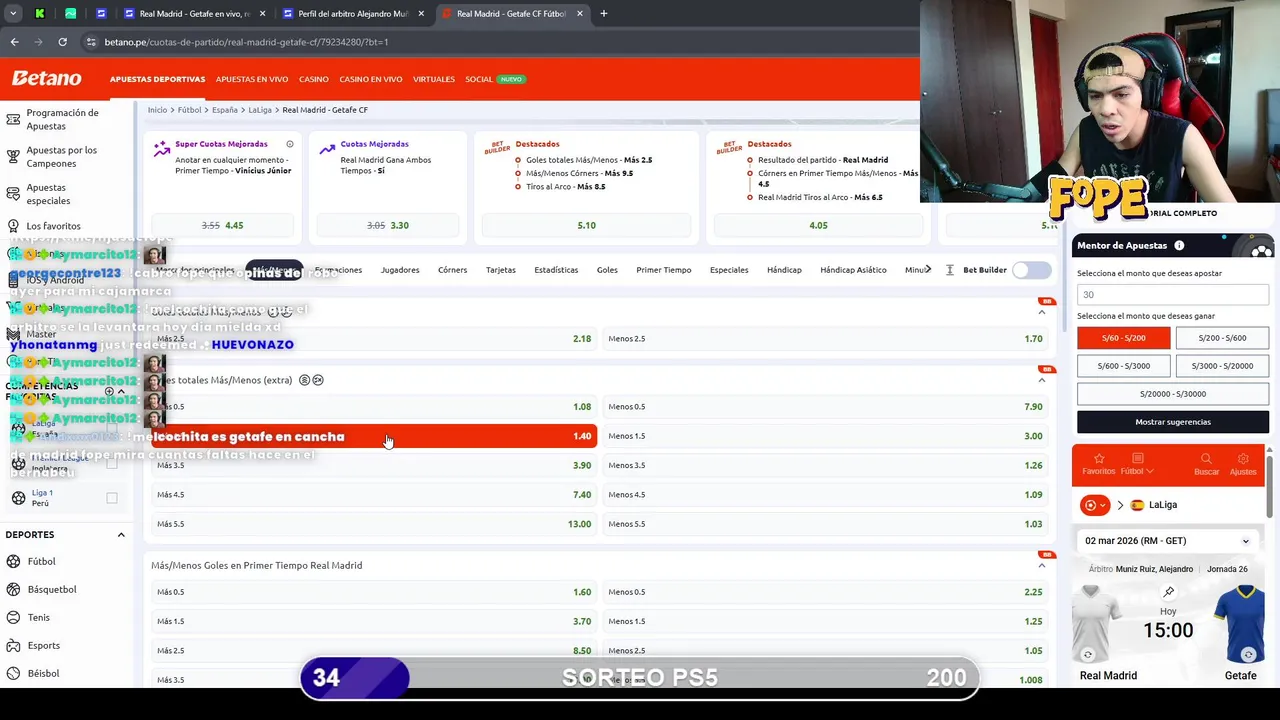Switch to the Hándicap Asiático tab
Screen dimensions: 1280x720
click(853, 270)
